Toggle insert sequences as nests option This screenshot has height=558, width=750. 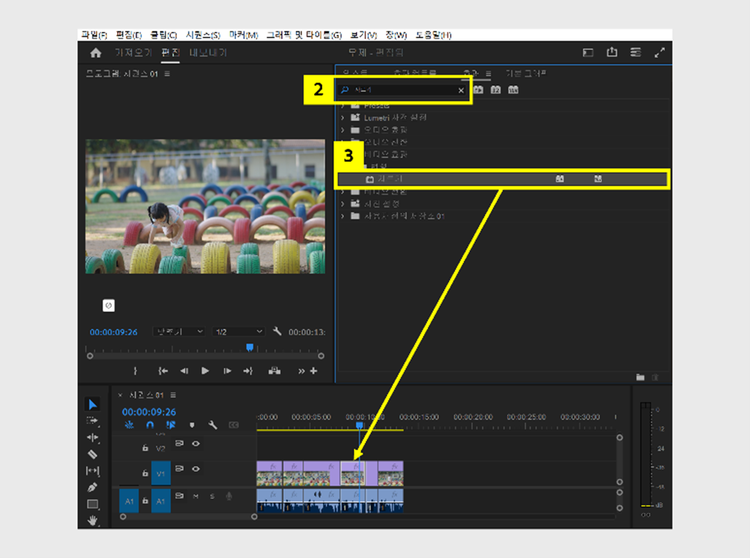click(x=129, y=425)
